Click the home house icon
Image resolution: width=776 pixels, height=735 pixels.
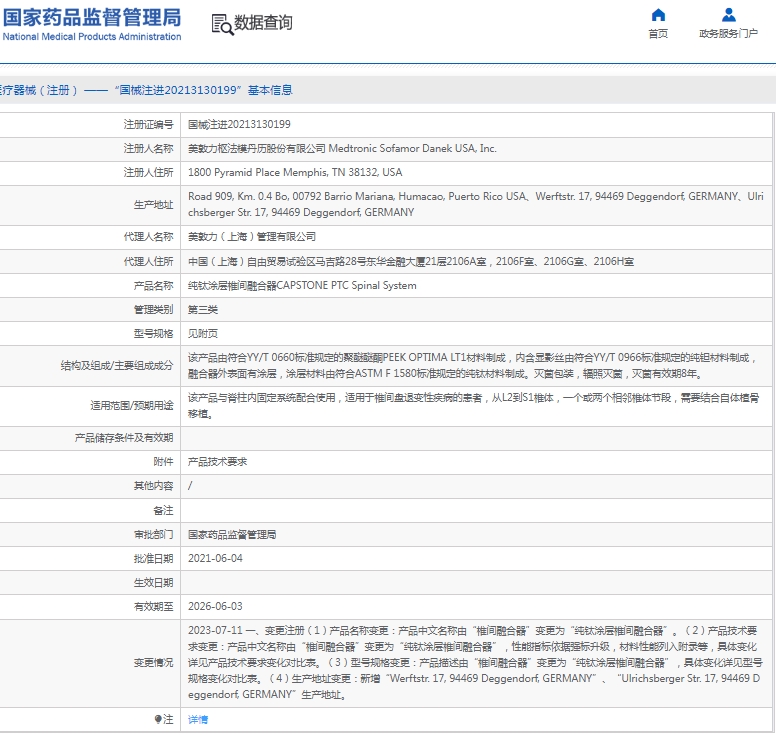pos(658,15)
